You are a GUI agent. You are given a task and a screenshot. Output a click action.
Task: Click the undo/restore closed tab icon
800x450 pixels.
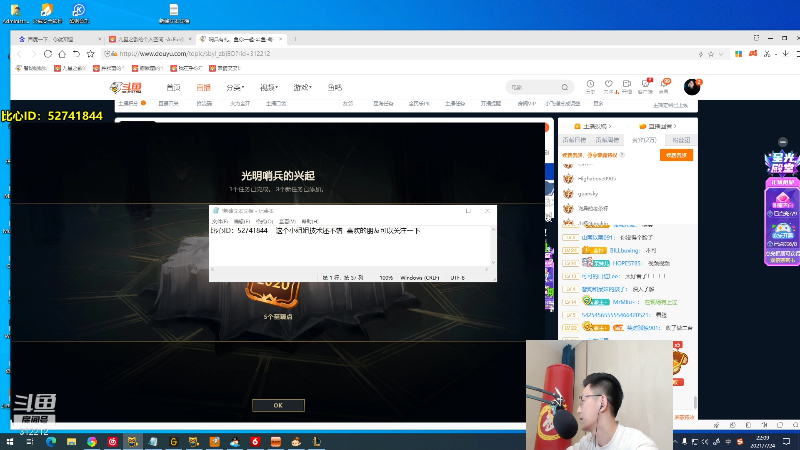76,54
